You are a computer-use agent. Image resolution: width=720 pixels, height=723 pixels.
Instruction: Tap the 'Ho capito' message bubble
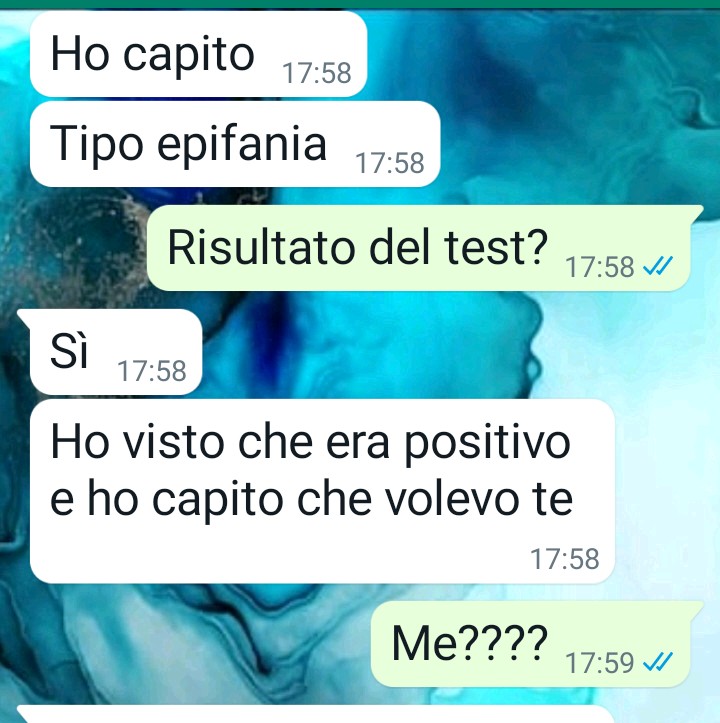198,54
